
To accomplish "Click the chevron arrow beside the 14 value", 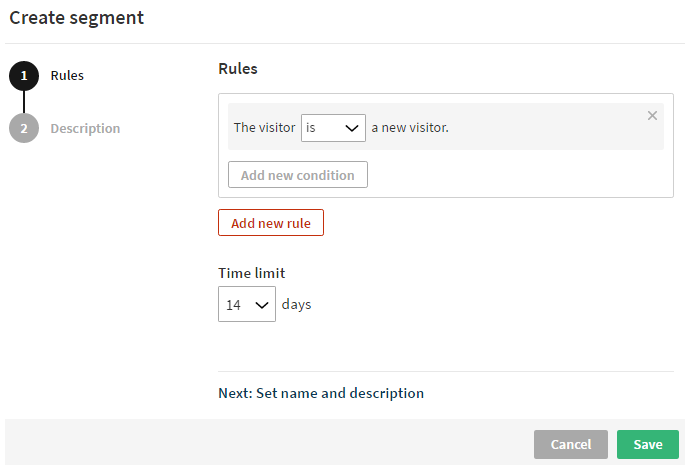I will 262,304.
